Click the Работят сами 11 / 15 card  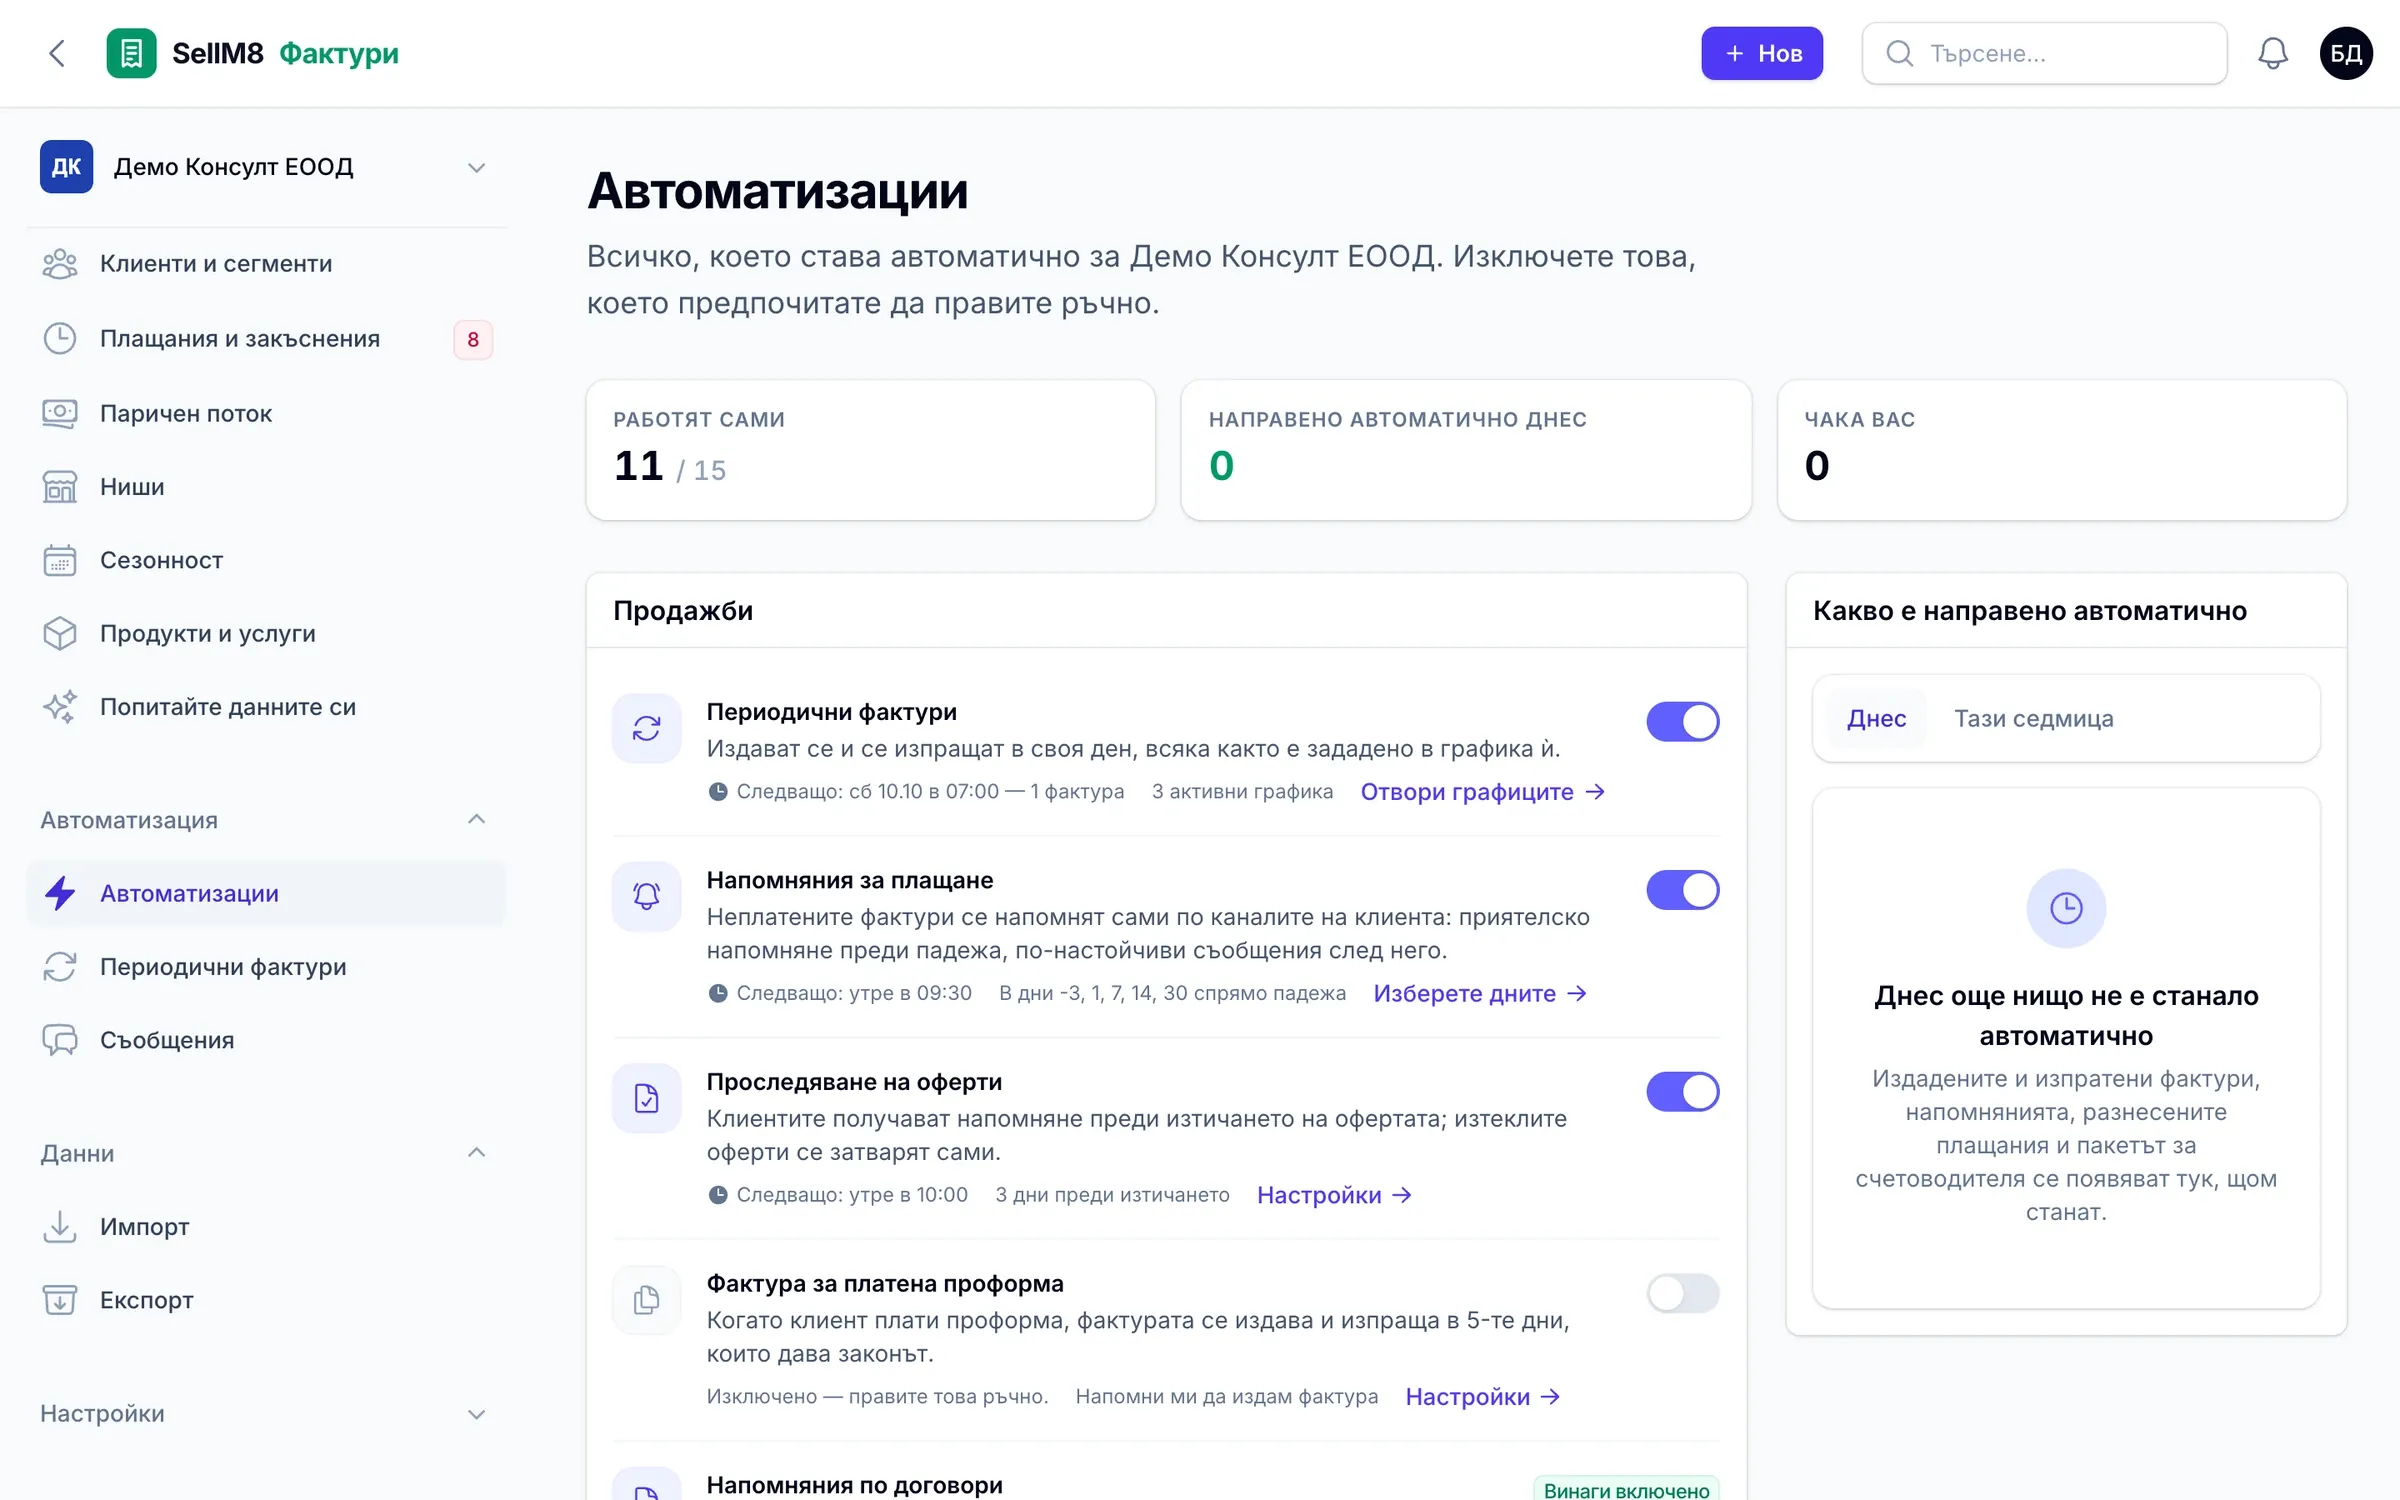coord(871,450)
